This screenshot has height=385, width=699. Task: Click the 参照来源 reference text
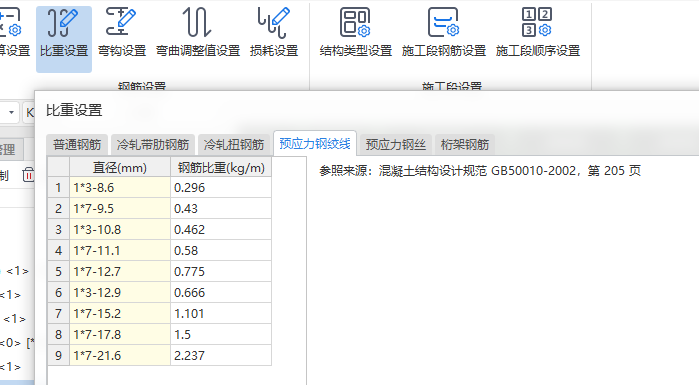[480, 171]
